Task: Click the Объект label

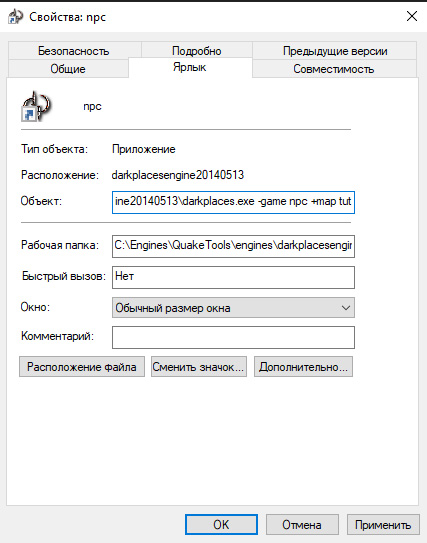Action: click(41, 201)
